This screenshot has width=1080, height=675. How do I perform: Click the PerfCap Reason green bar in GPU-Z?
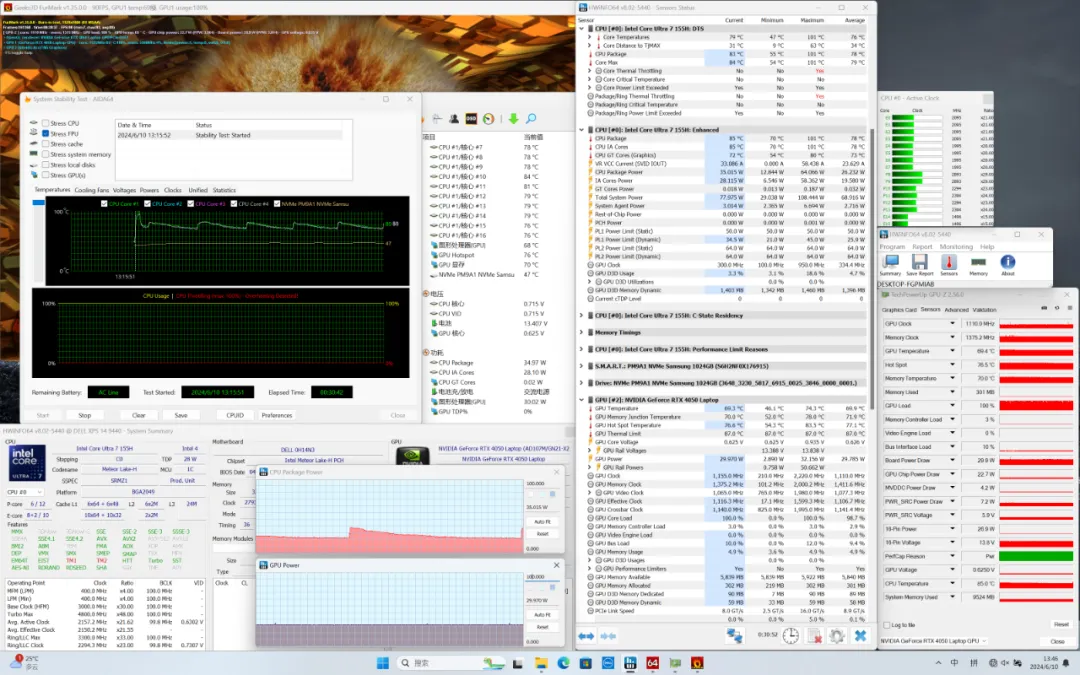tap(1036, 557)
